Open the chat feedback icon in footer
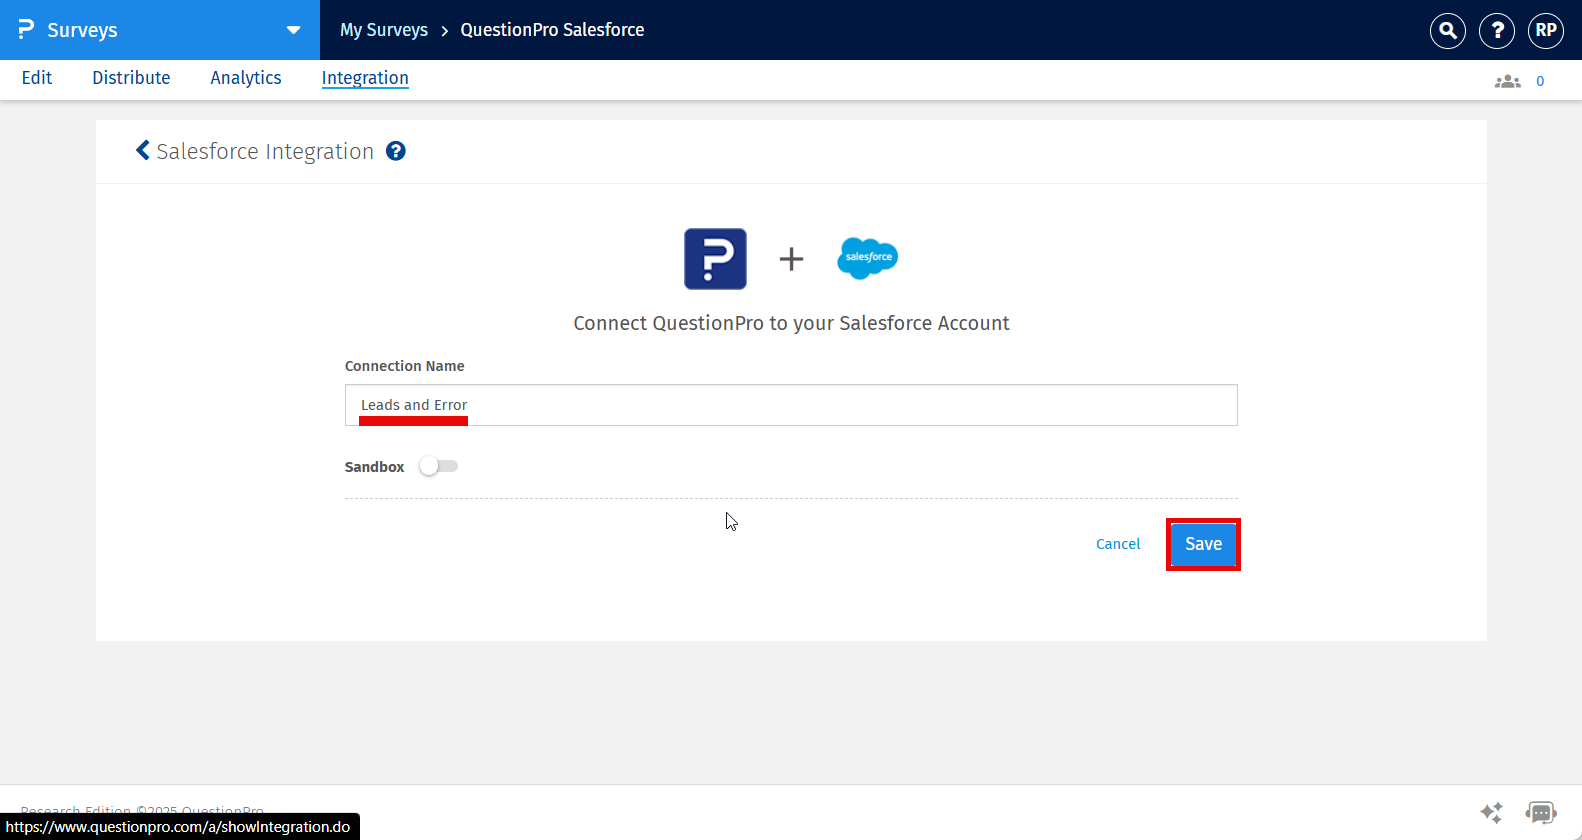Image resolution: width=1582 pixels, height=840 pixels. point(1541,812)
